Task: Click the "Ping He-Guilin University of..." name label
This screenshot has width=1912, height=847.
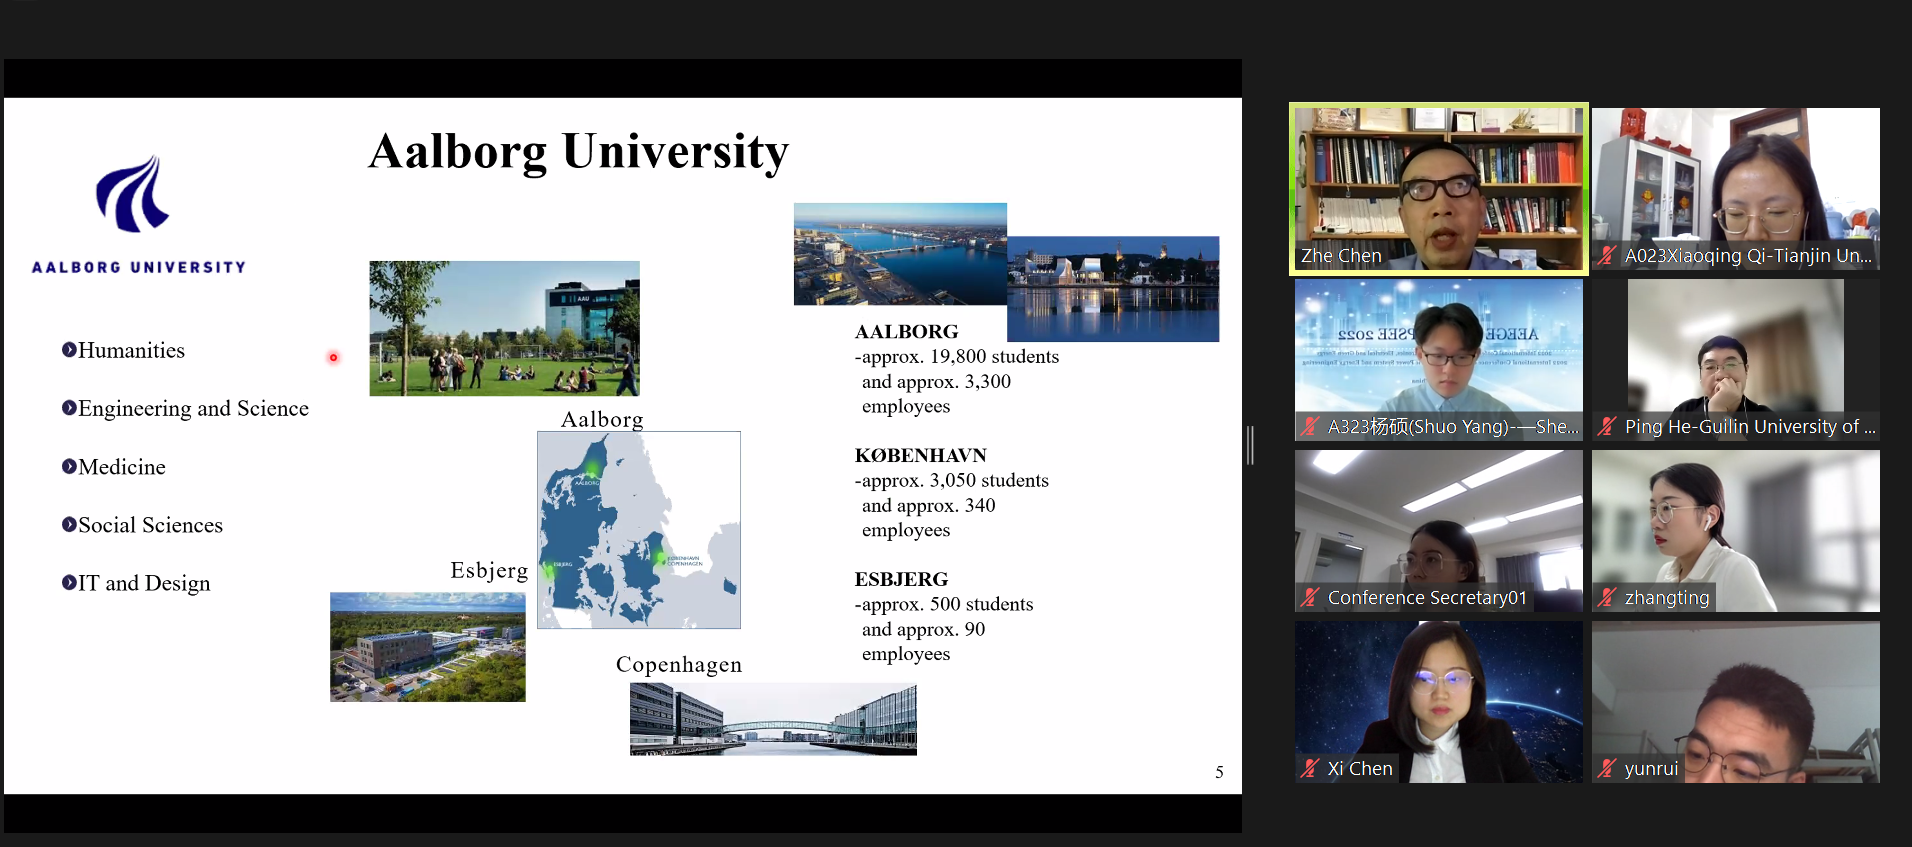Action: [x=1750, y=427]
